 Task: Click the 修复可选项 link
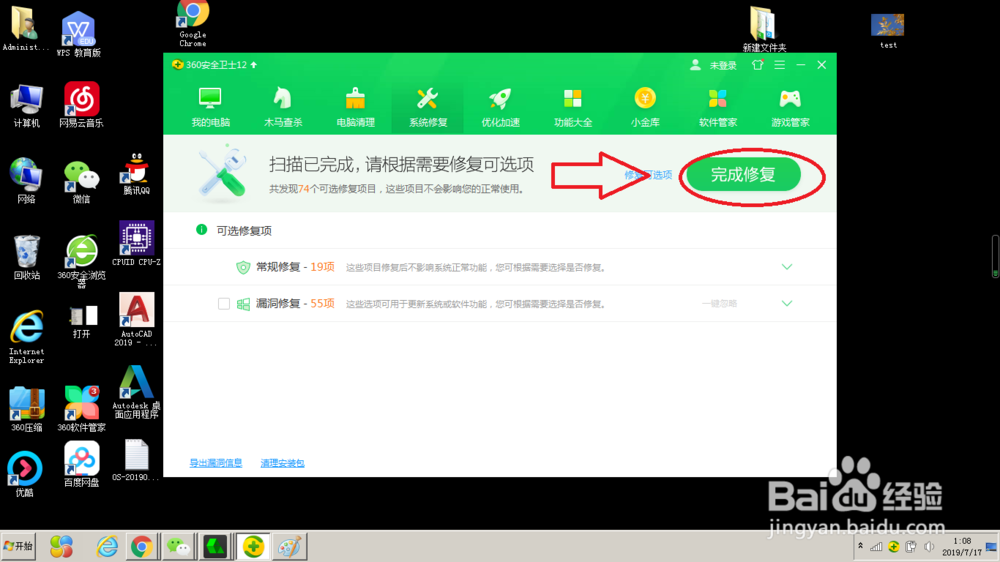click(648, 175)
